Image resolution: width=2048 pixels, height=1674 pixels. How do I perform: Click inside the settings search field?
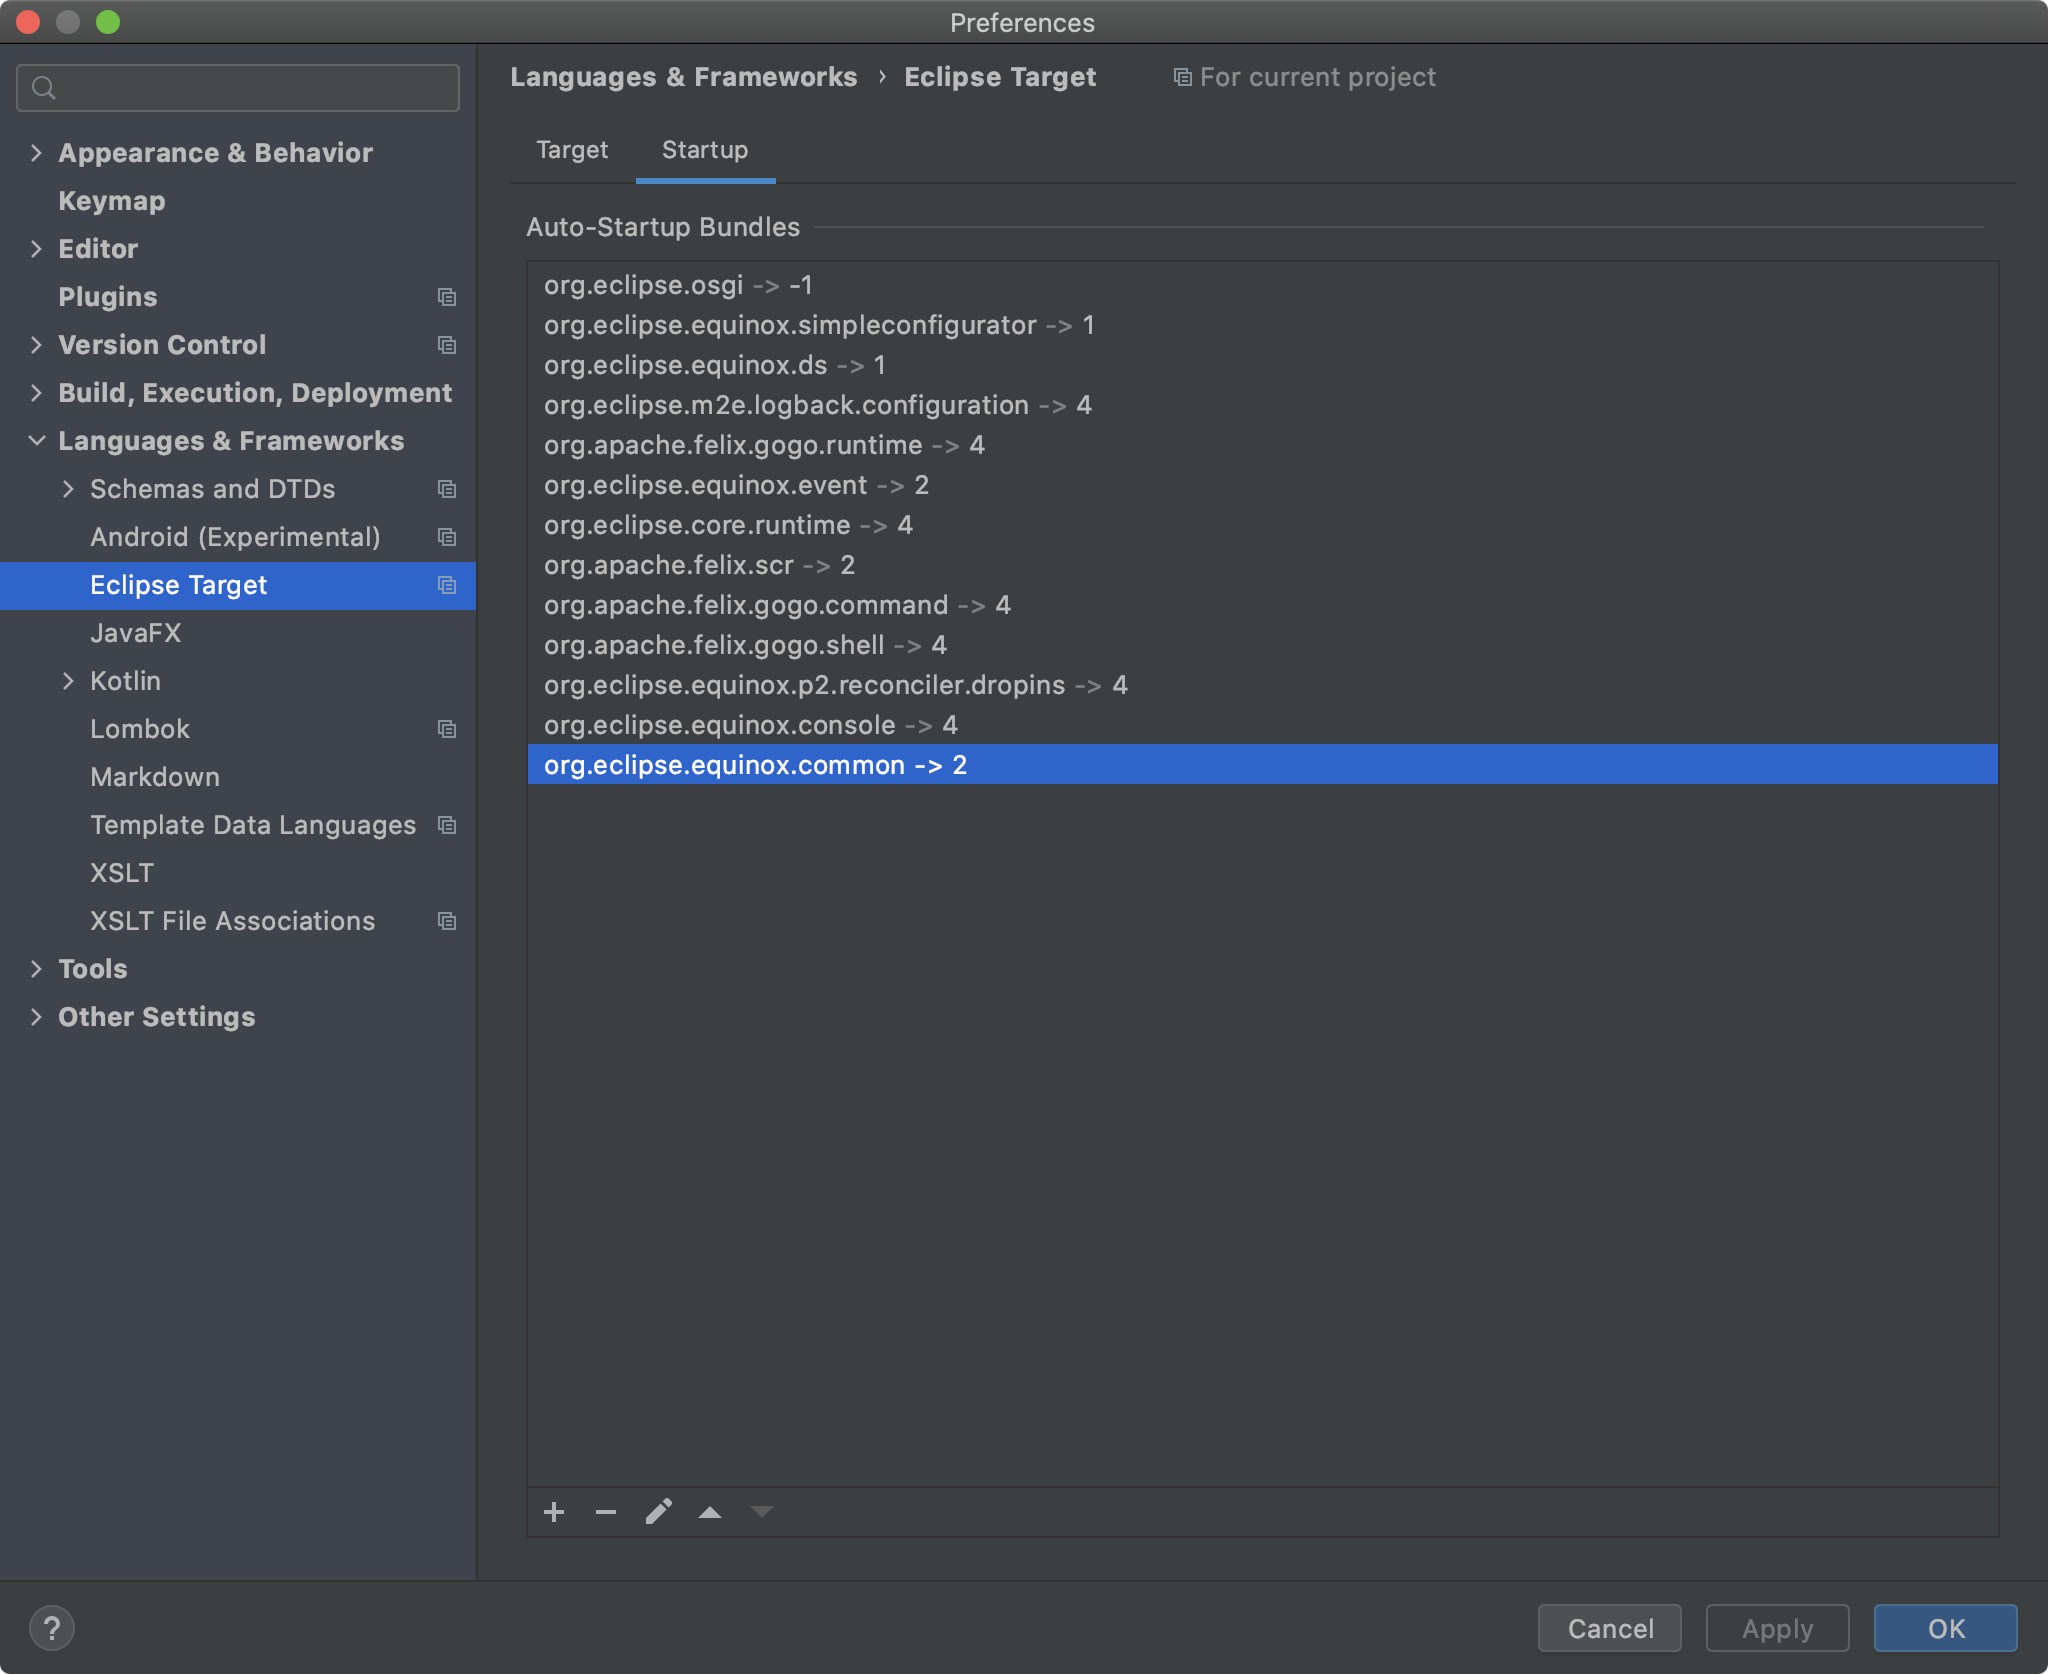250,88
